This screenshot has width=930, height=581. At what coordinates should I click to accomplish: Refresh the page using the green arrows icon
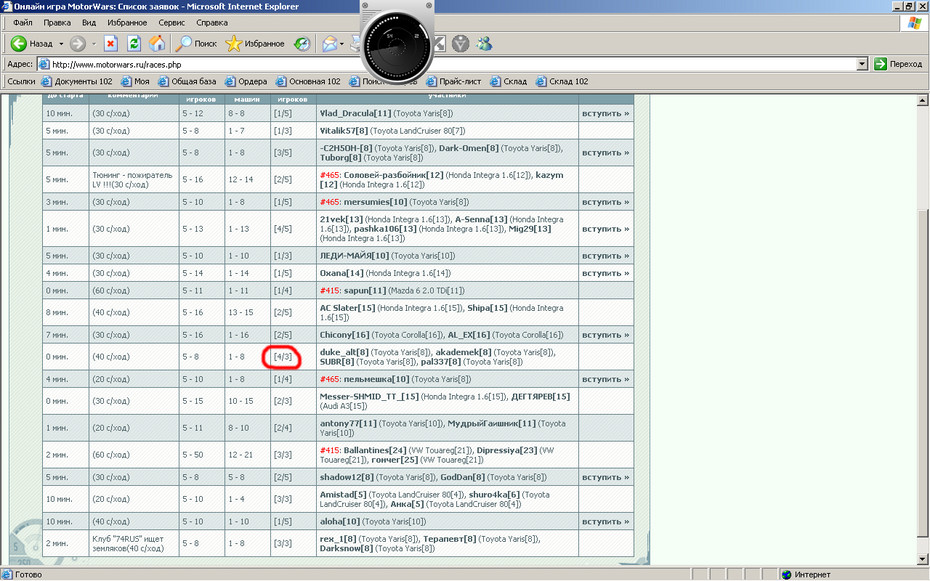click(x=134, y=43)
